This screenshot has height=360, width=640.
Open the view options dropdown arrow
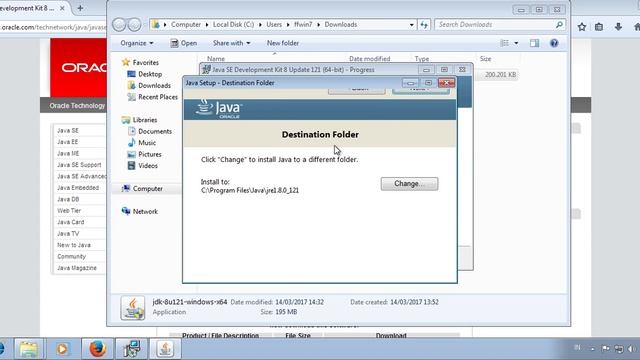click(x=516, y=43)
